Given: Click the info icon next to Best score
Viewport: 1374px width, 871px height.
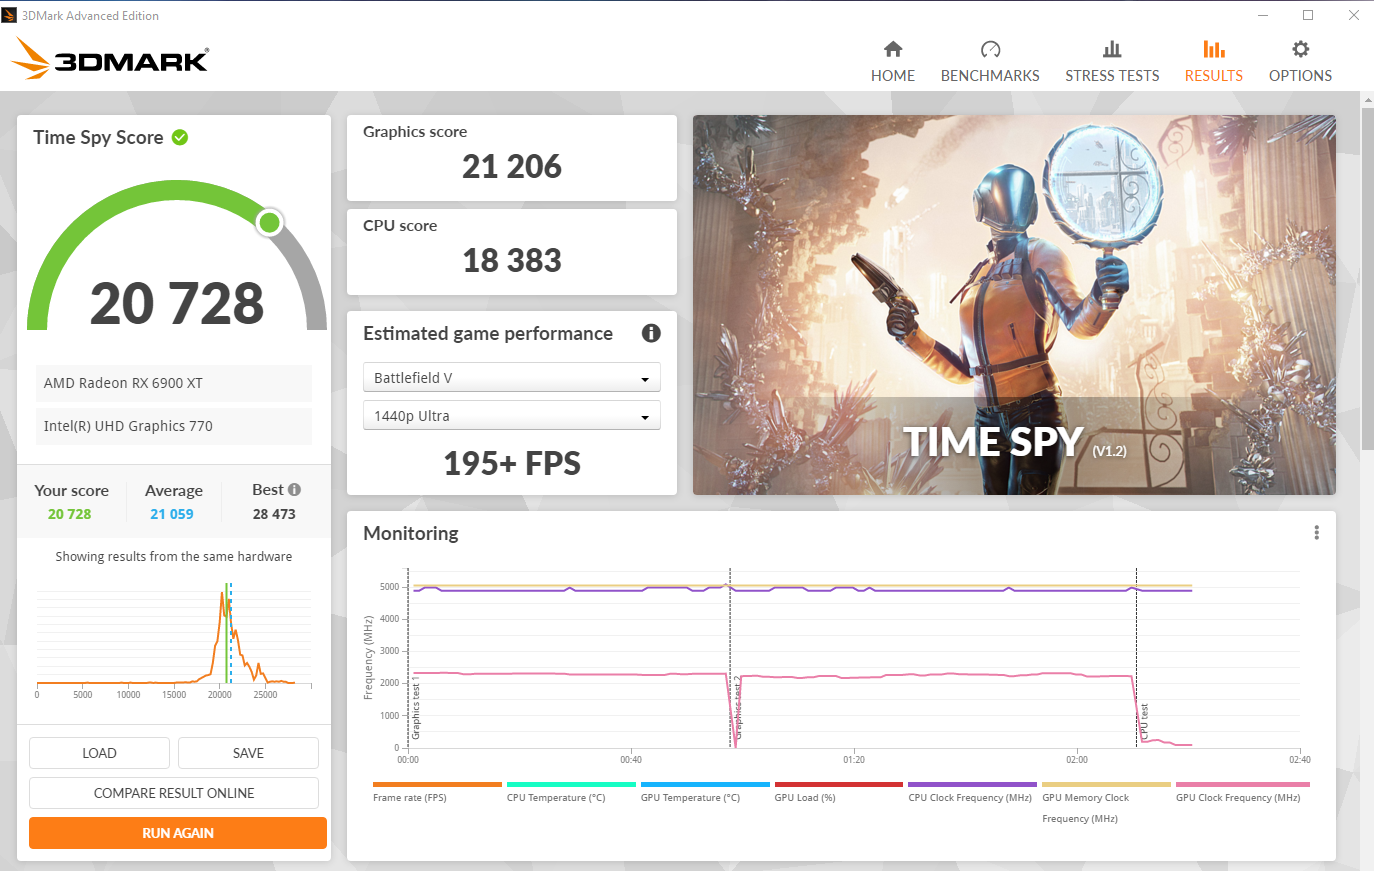Looking at the screenshot, I should pyautogui.click(x=294, y=489).
